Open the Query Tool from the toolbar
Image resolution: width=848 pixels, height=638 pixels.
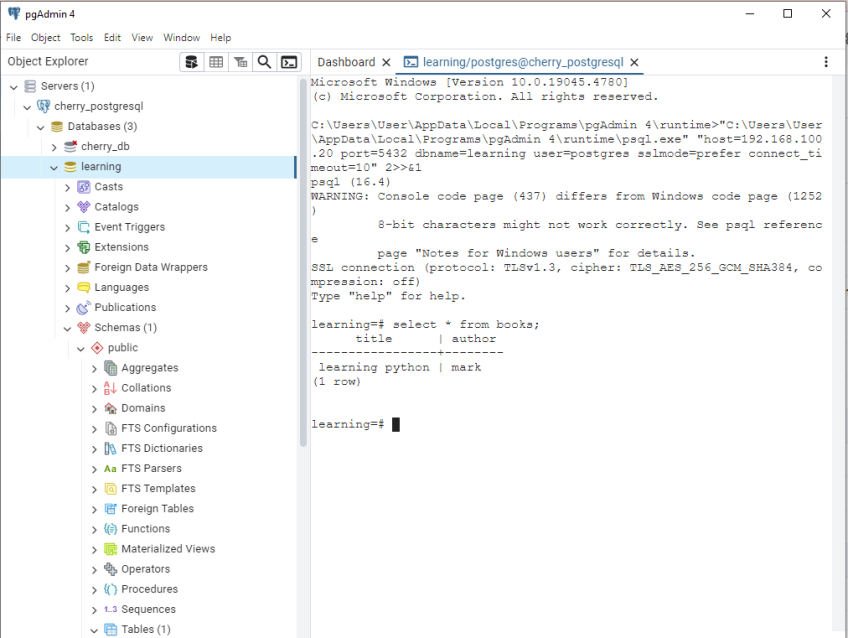click(x=191, y=61)
